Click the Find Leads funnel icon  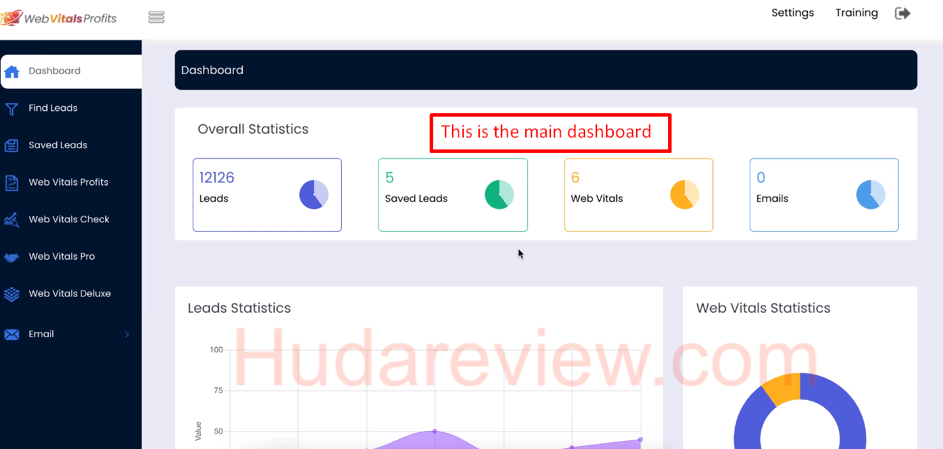click(x=11, y=109)
